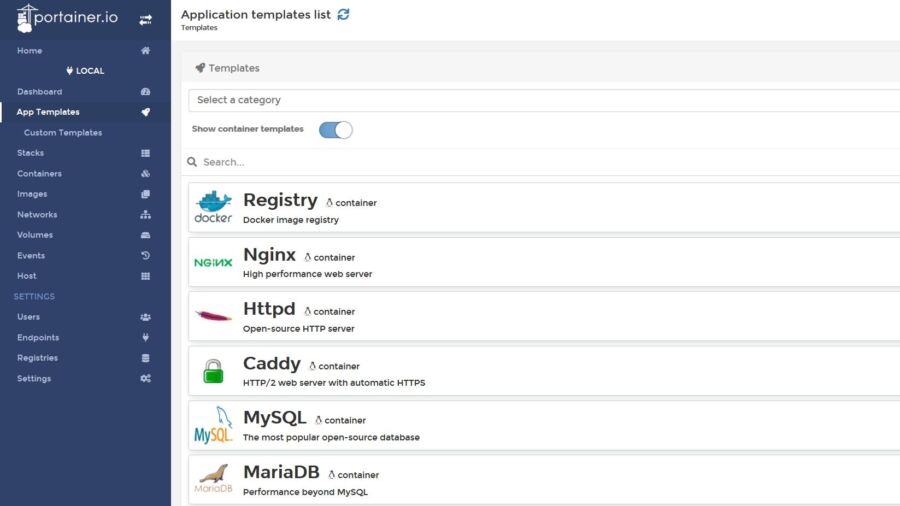This screenshot has width=900, height=506.
Task: Click the Templates breadcrumb under the title
Action: coord(199,28)
